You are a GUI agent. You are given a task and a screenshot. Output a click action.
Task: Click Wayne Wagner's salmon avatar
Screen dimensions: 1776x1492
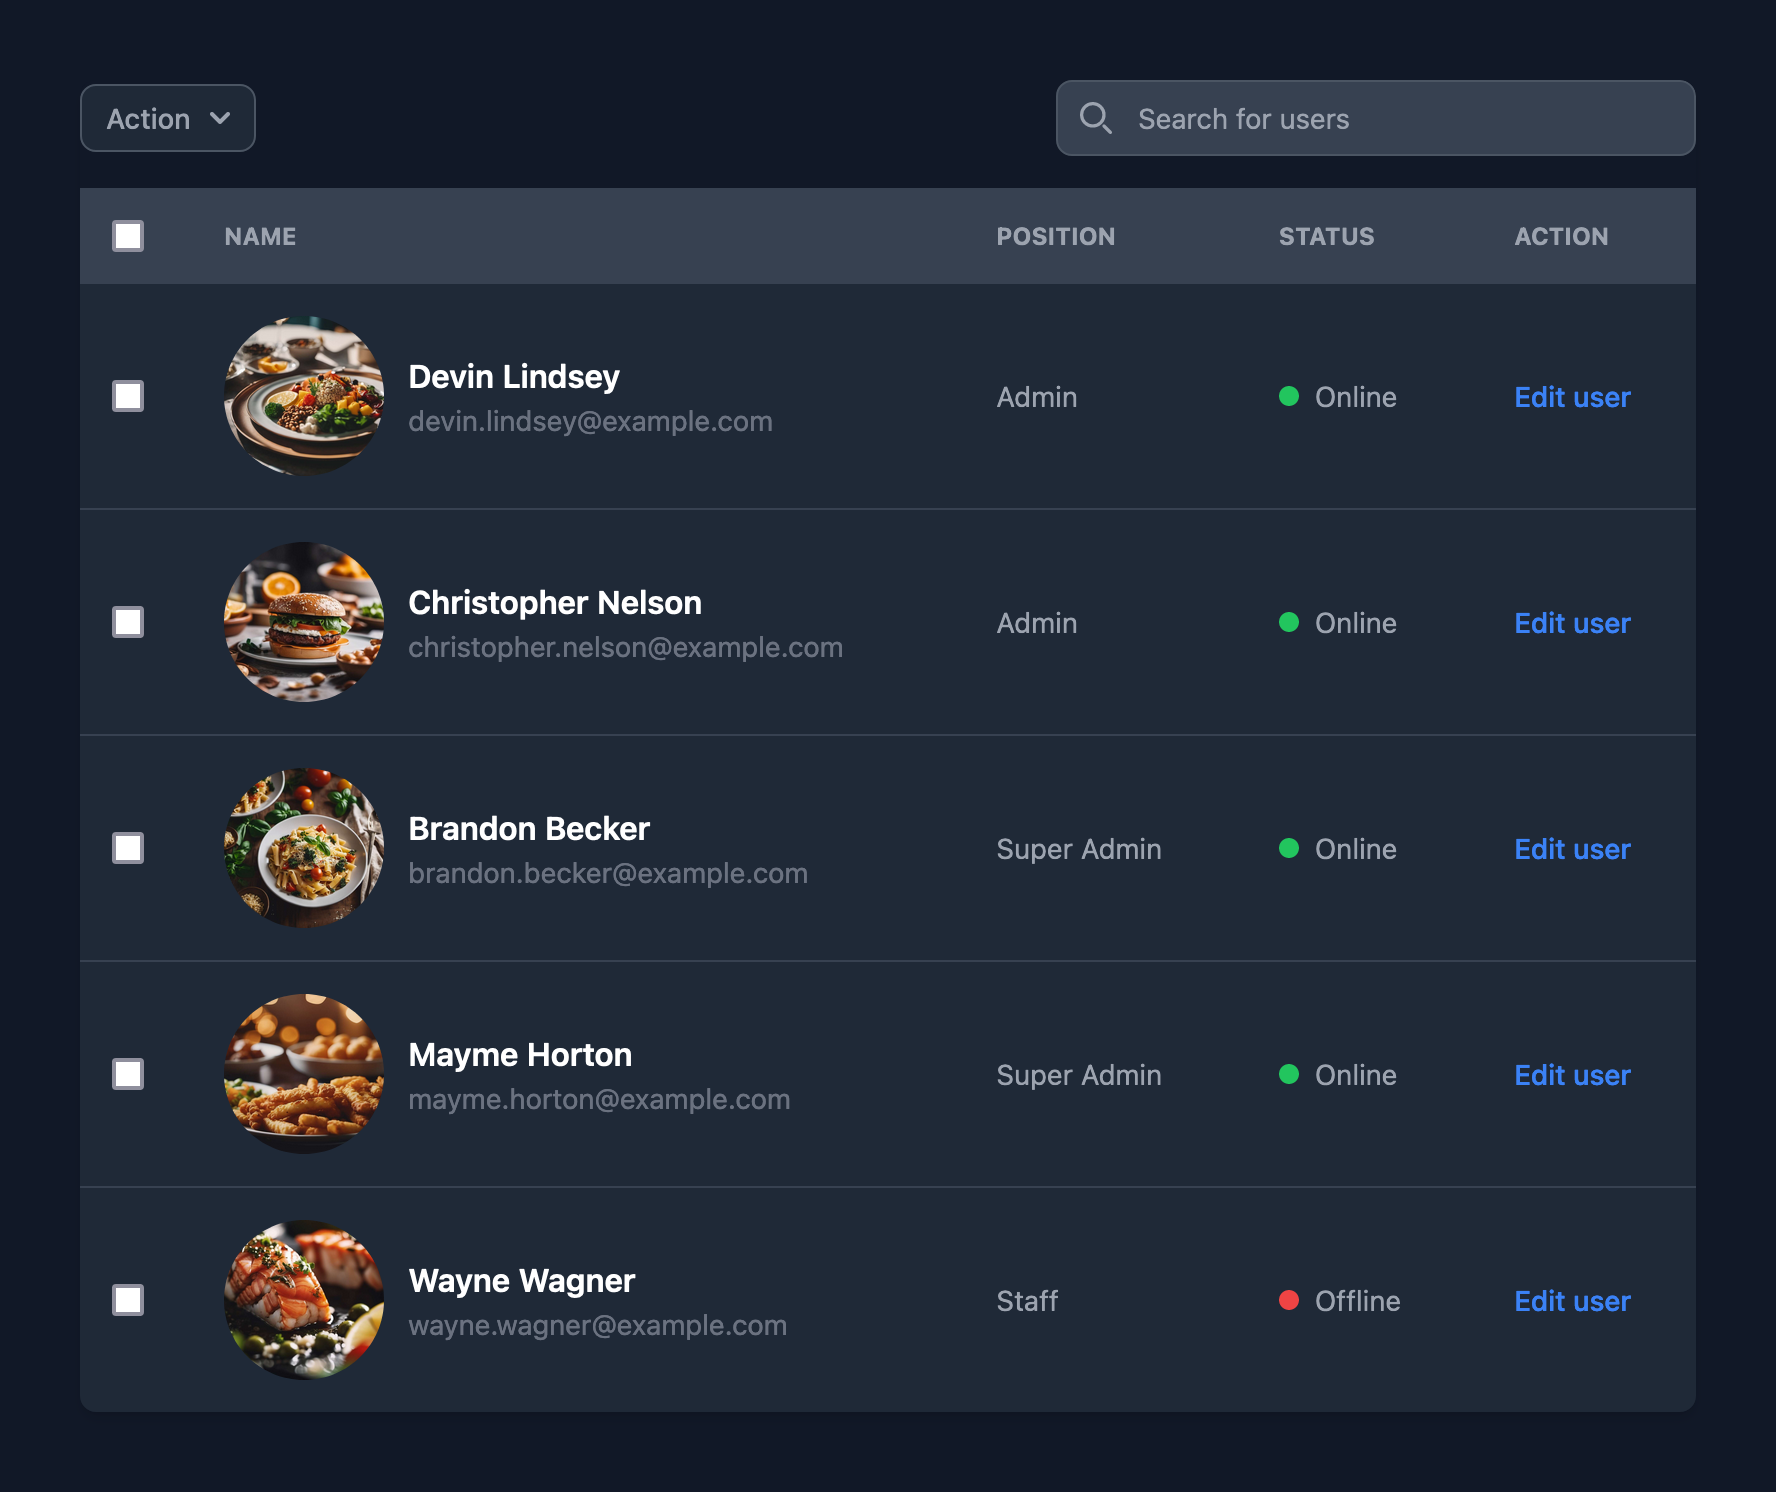(x=304, y=1300)
